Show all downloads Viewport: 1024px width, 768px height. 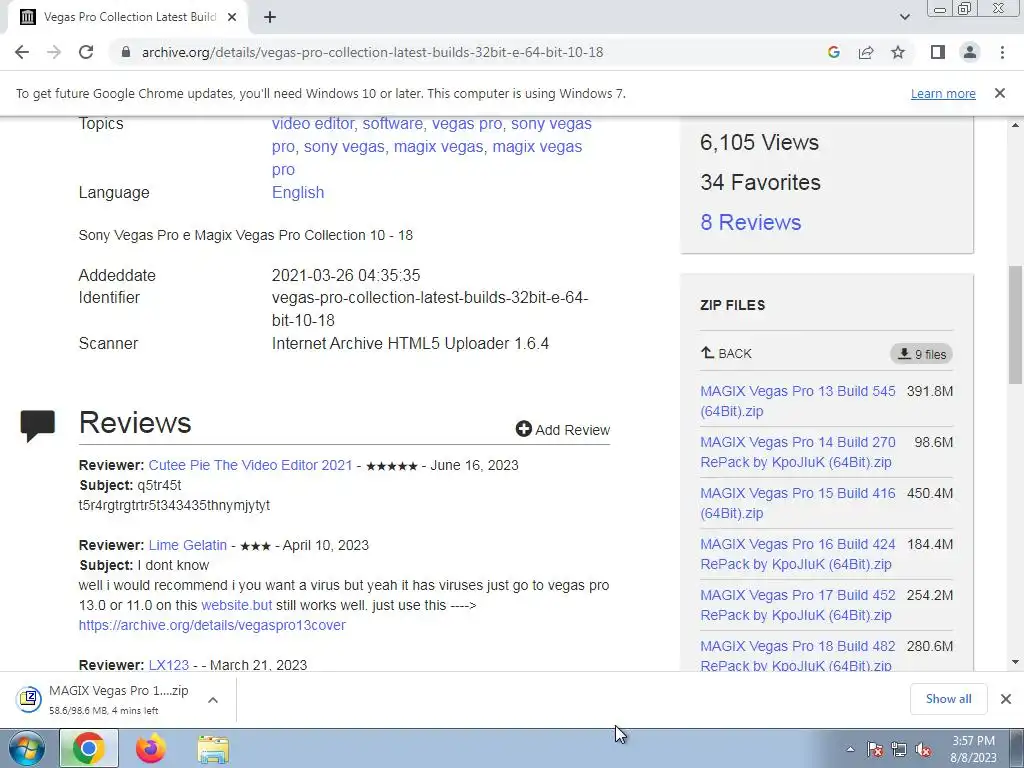tap(948, 699)
